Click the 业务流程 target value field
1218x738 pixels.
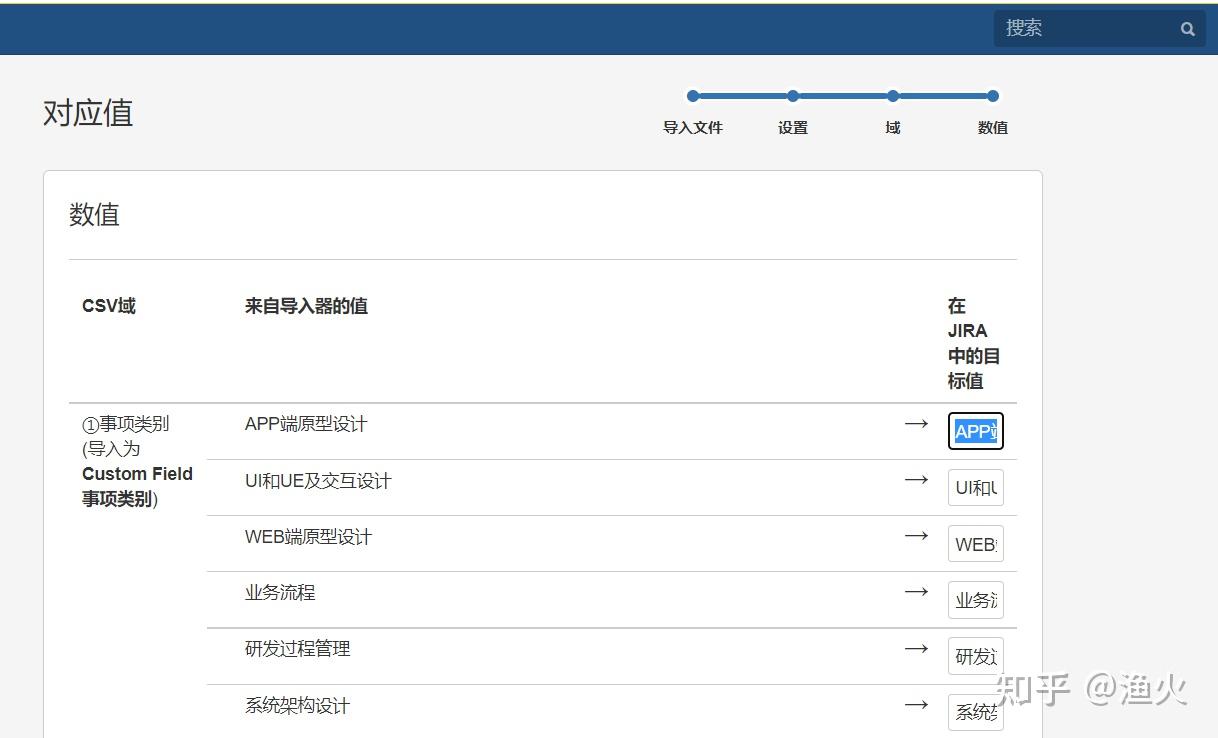click(x=975, y=600)
